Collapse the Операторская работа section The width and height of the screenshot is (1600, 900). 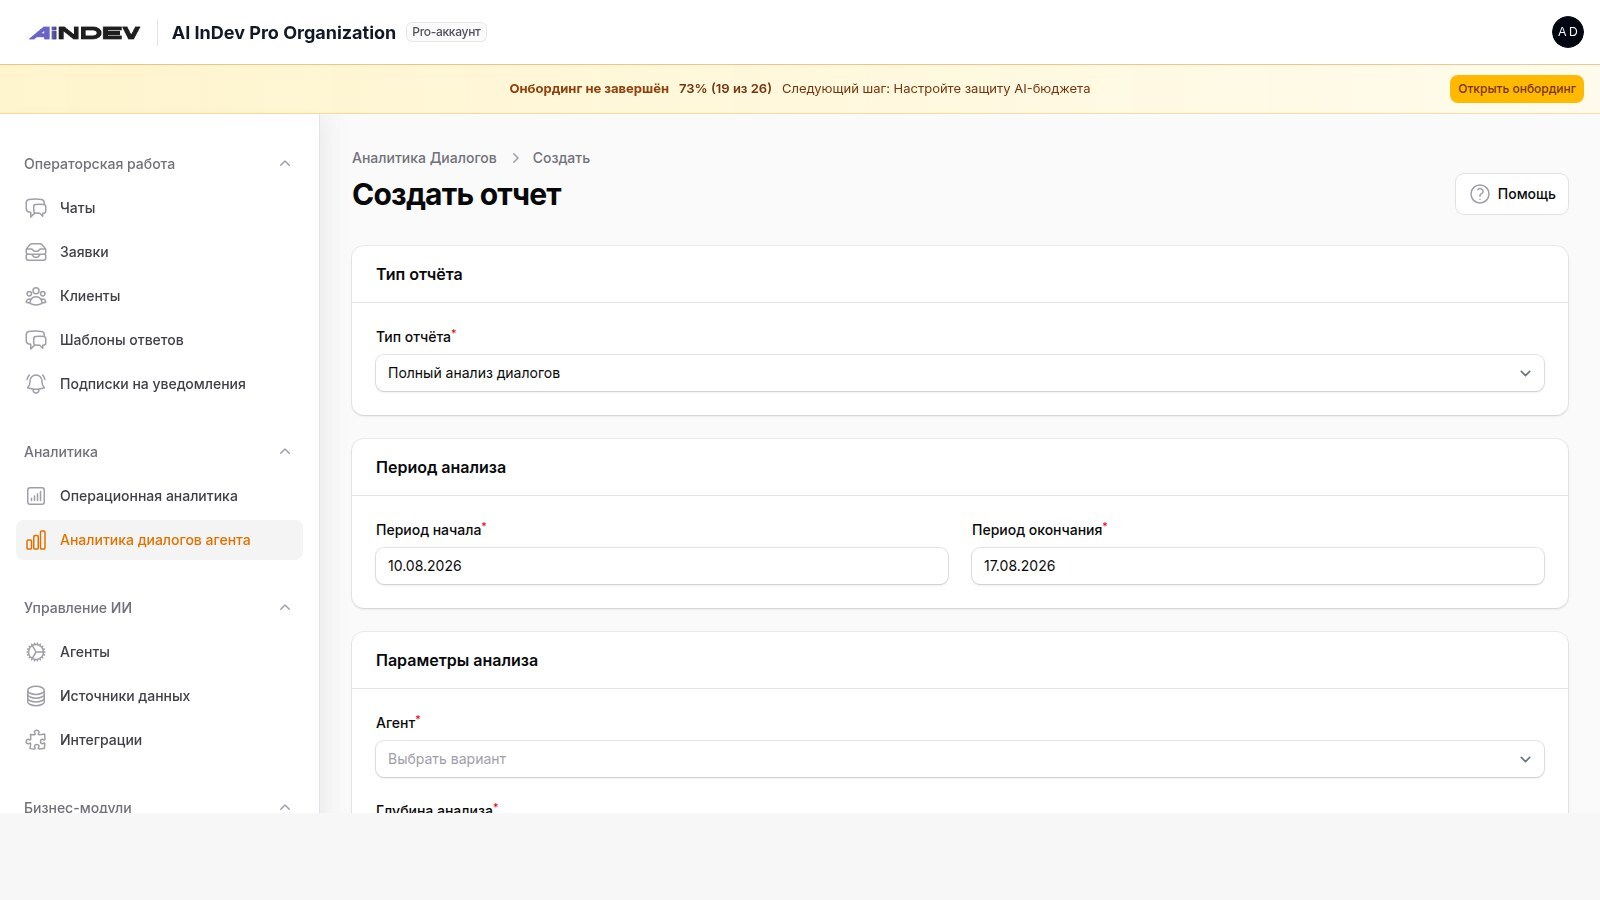285,164
